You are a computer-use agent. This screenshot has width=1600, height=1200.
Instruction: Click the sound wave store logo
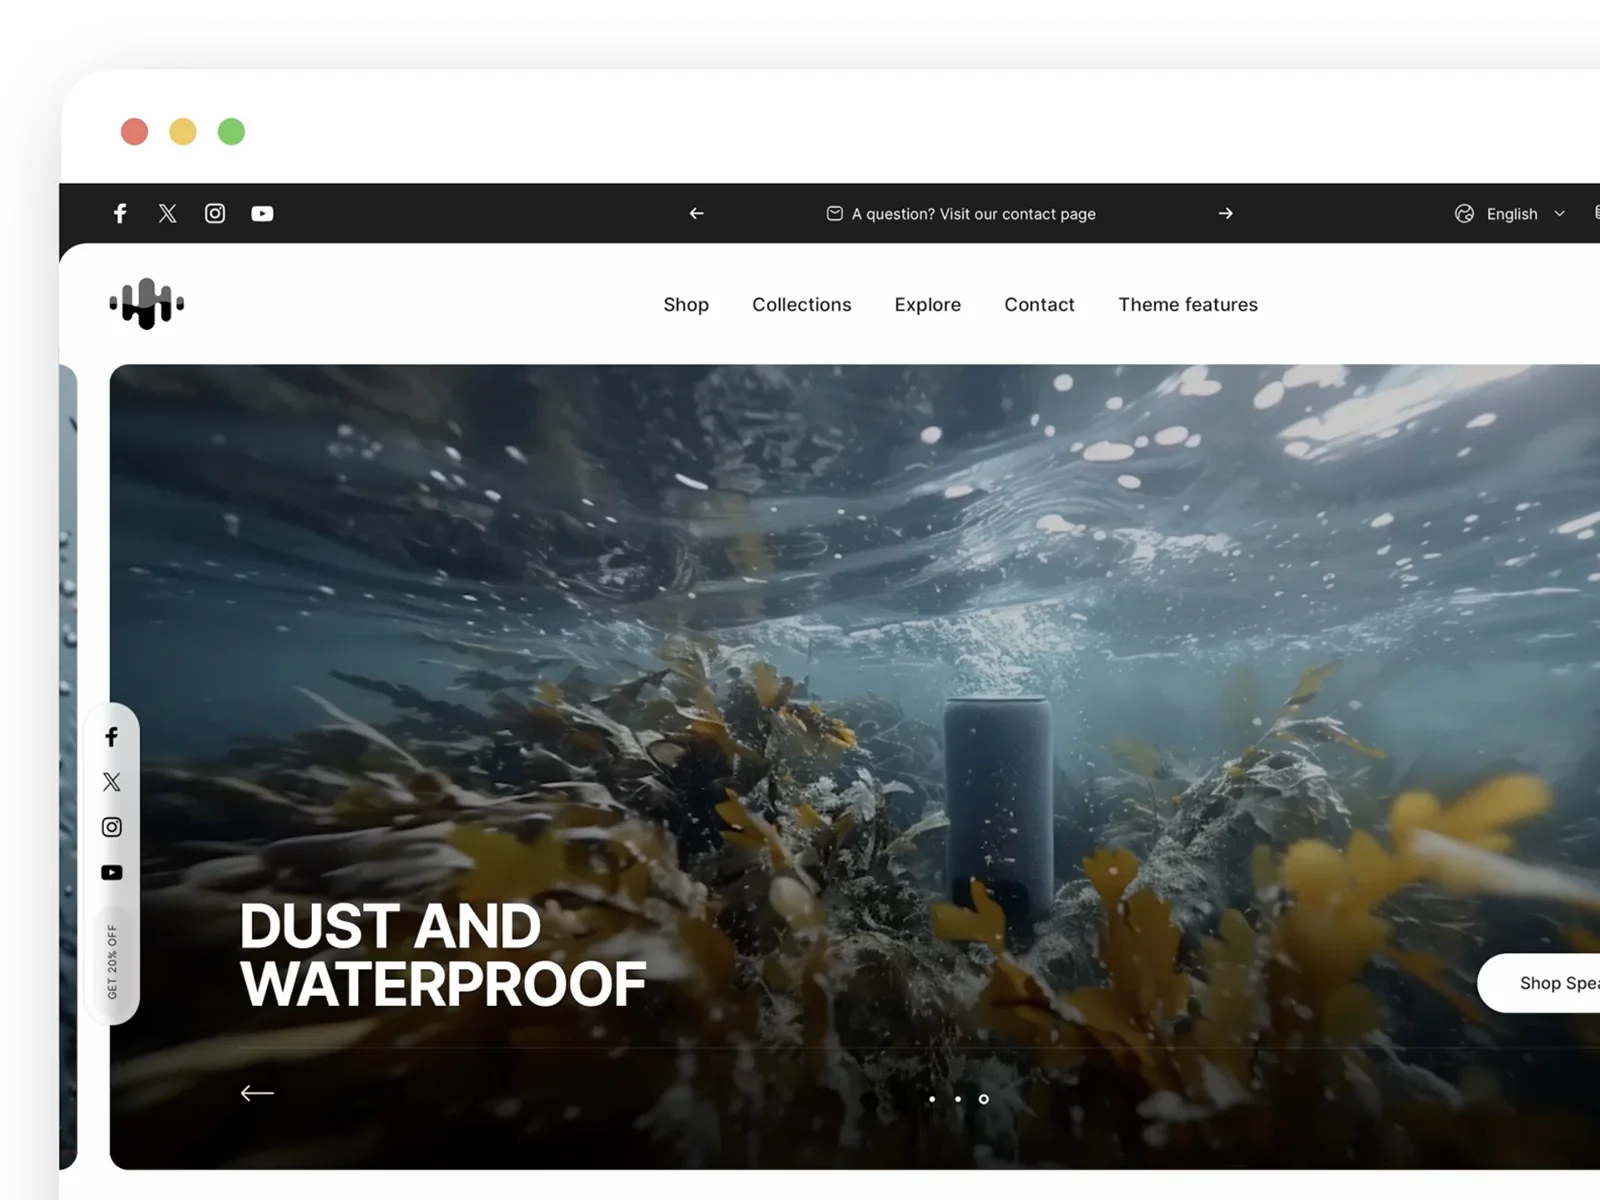(x=147, y=303)
